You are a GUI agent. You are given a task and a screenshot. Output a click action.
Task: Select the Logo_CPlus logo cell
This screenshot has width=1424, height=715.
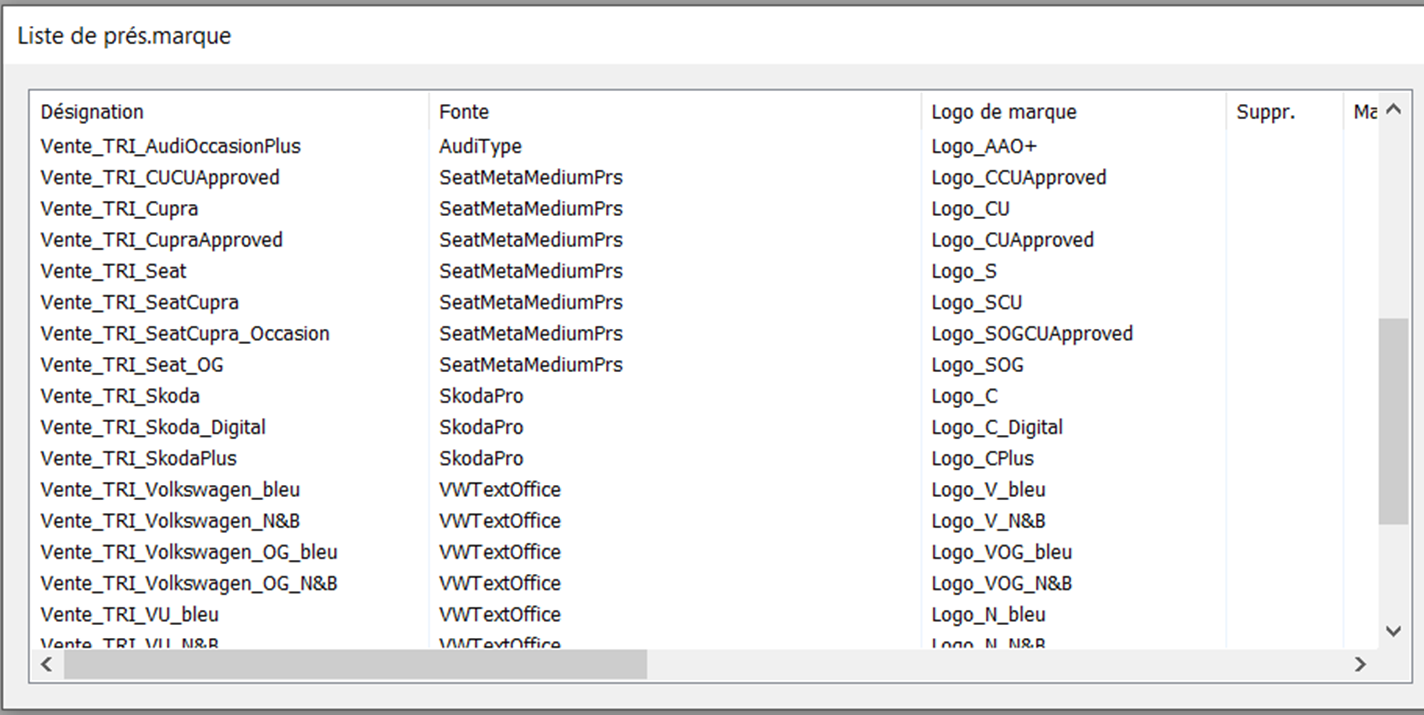click(982, 457)
